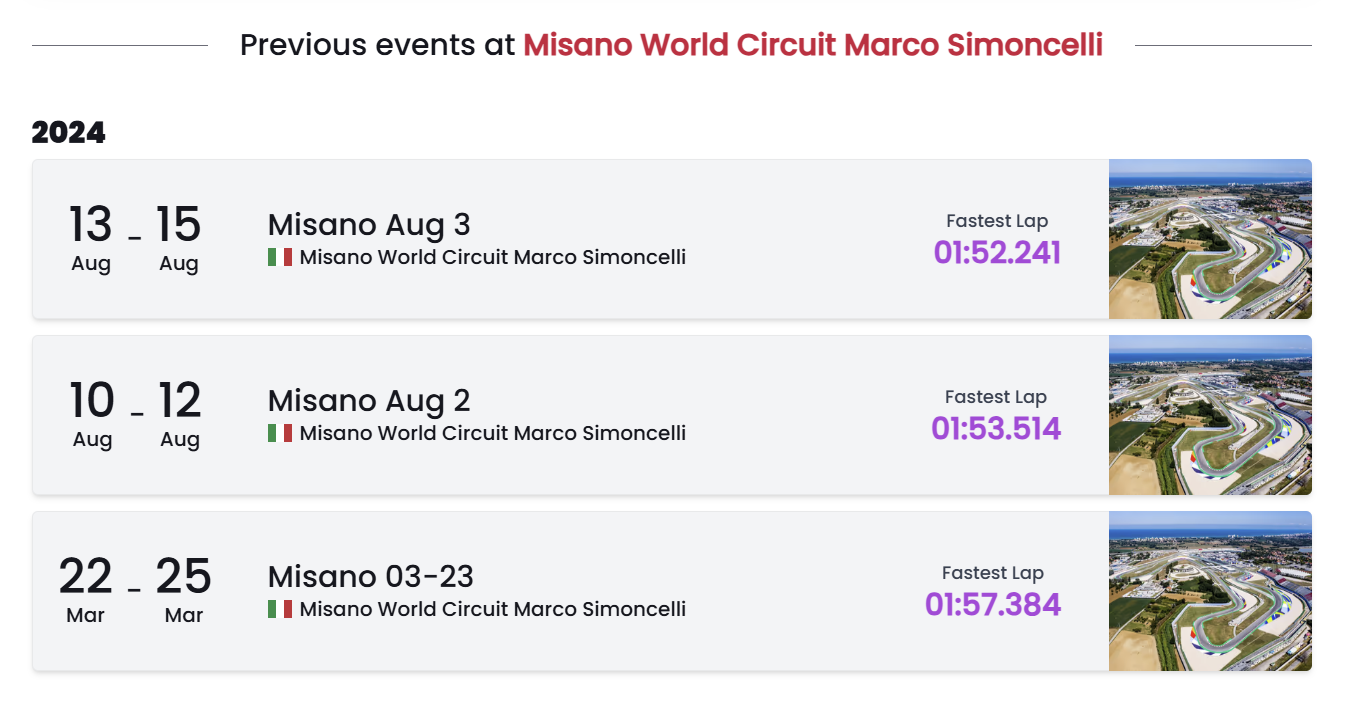Click the fastest lap time 01:53.514

click(996, 429)
